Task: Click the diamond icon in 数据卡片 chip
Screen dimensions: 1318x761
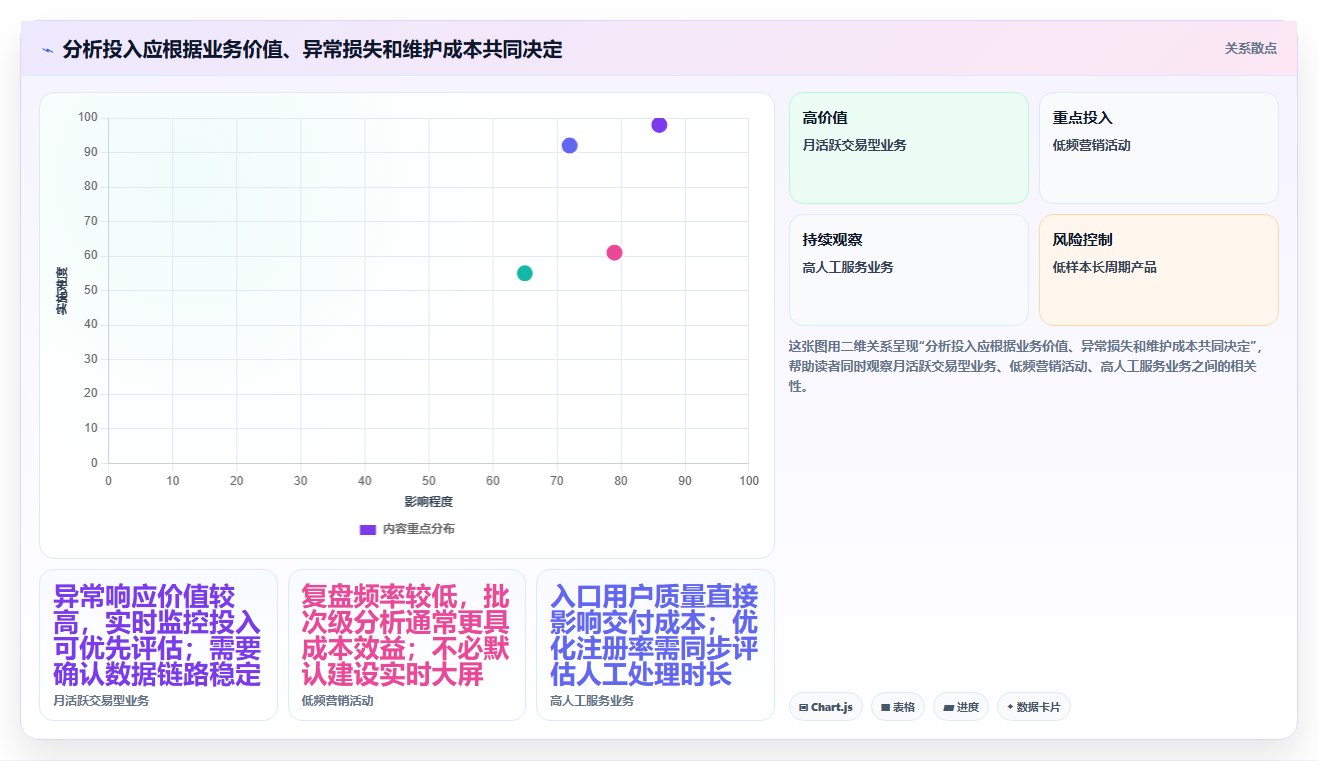Action: [x=1010, y=707]
